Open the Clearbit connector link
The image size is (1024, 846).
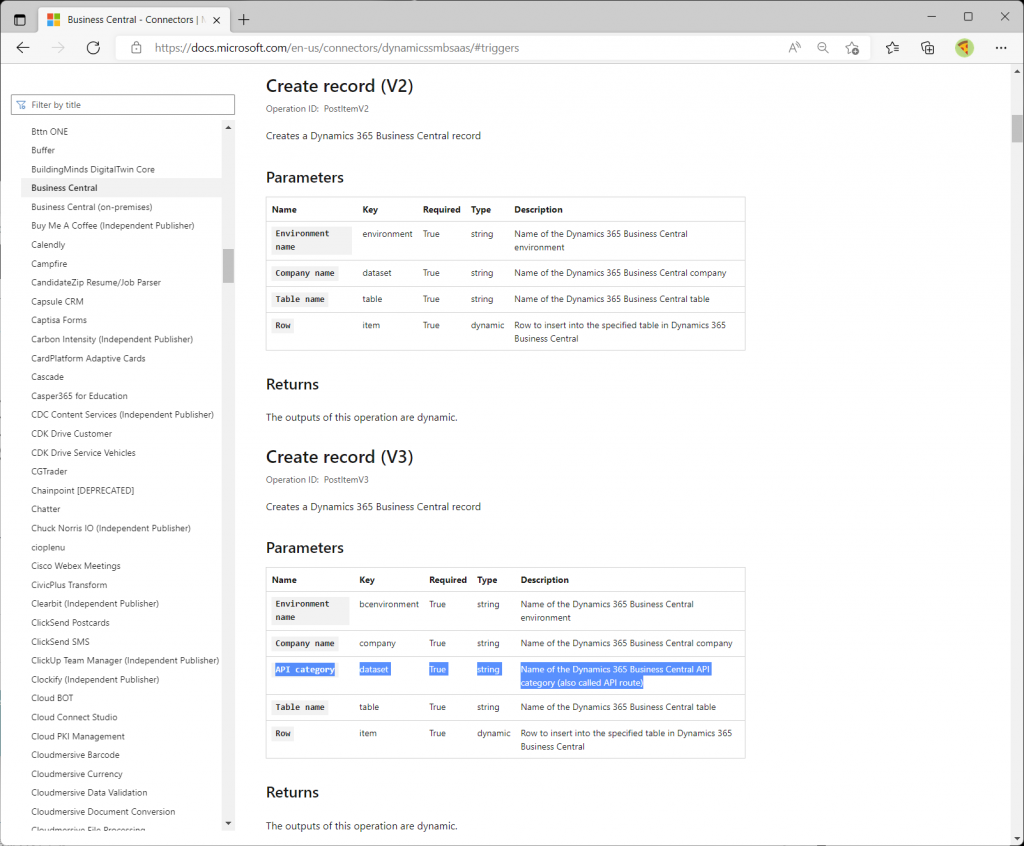[x=95, y=604]
